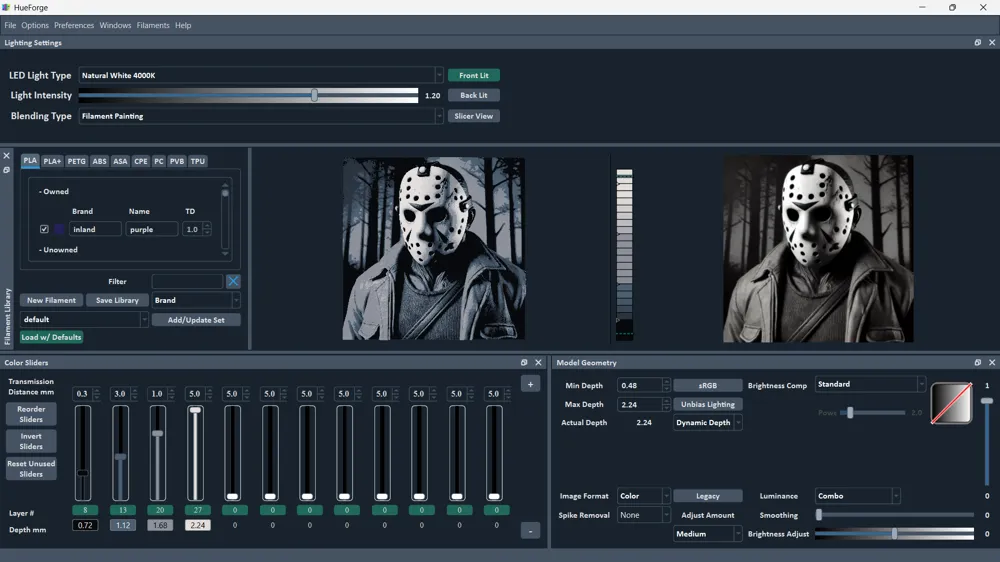The image size is (1000, 562).
Task: Edit the inland Brand field
Action: tap(95, 229)
